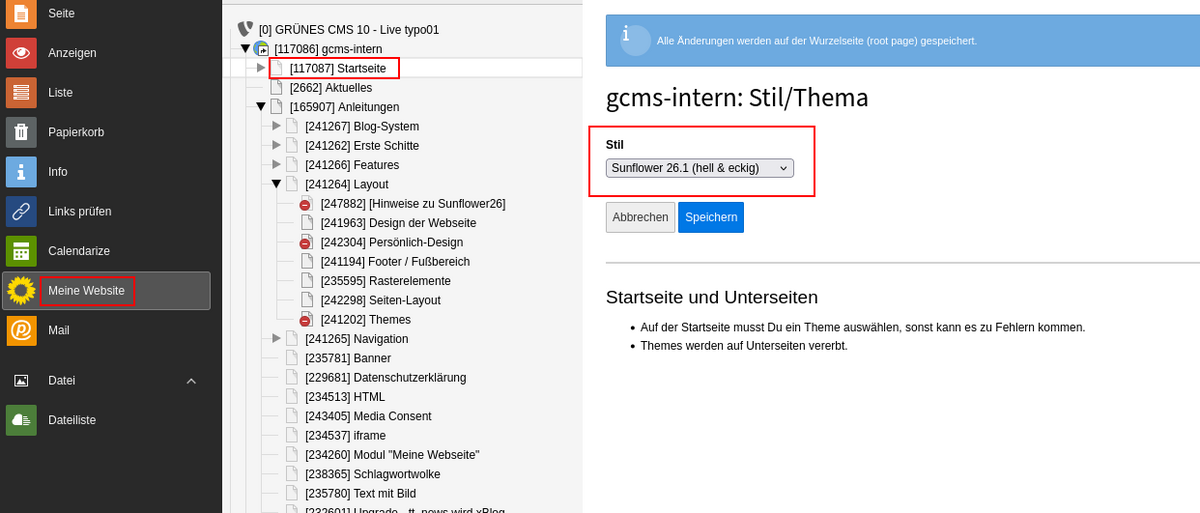Select the Liste module icon

coord(21,93)
